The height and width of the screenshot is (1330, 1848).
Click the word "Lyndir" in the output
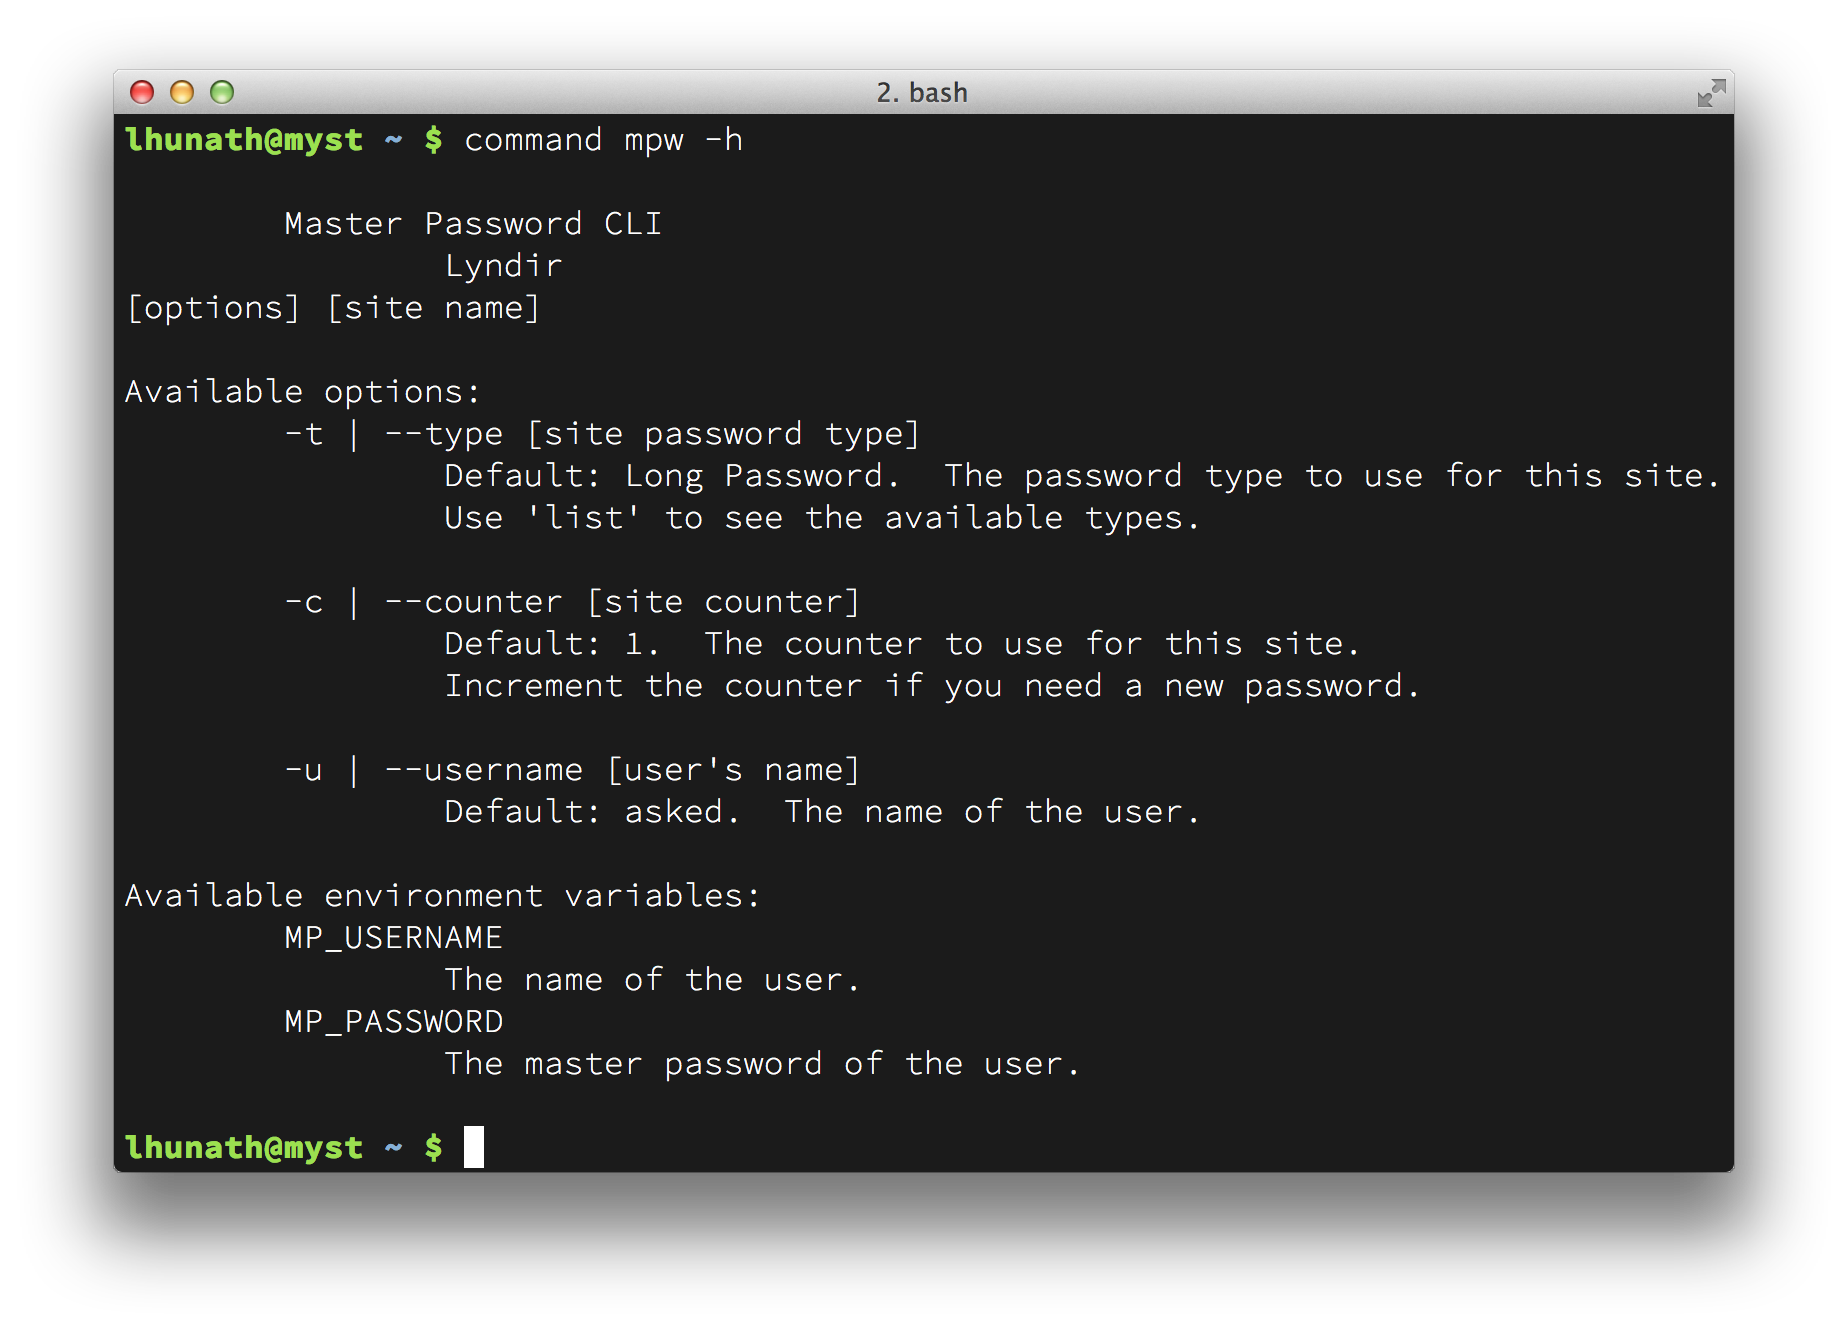[x=503, y=266]
